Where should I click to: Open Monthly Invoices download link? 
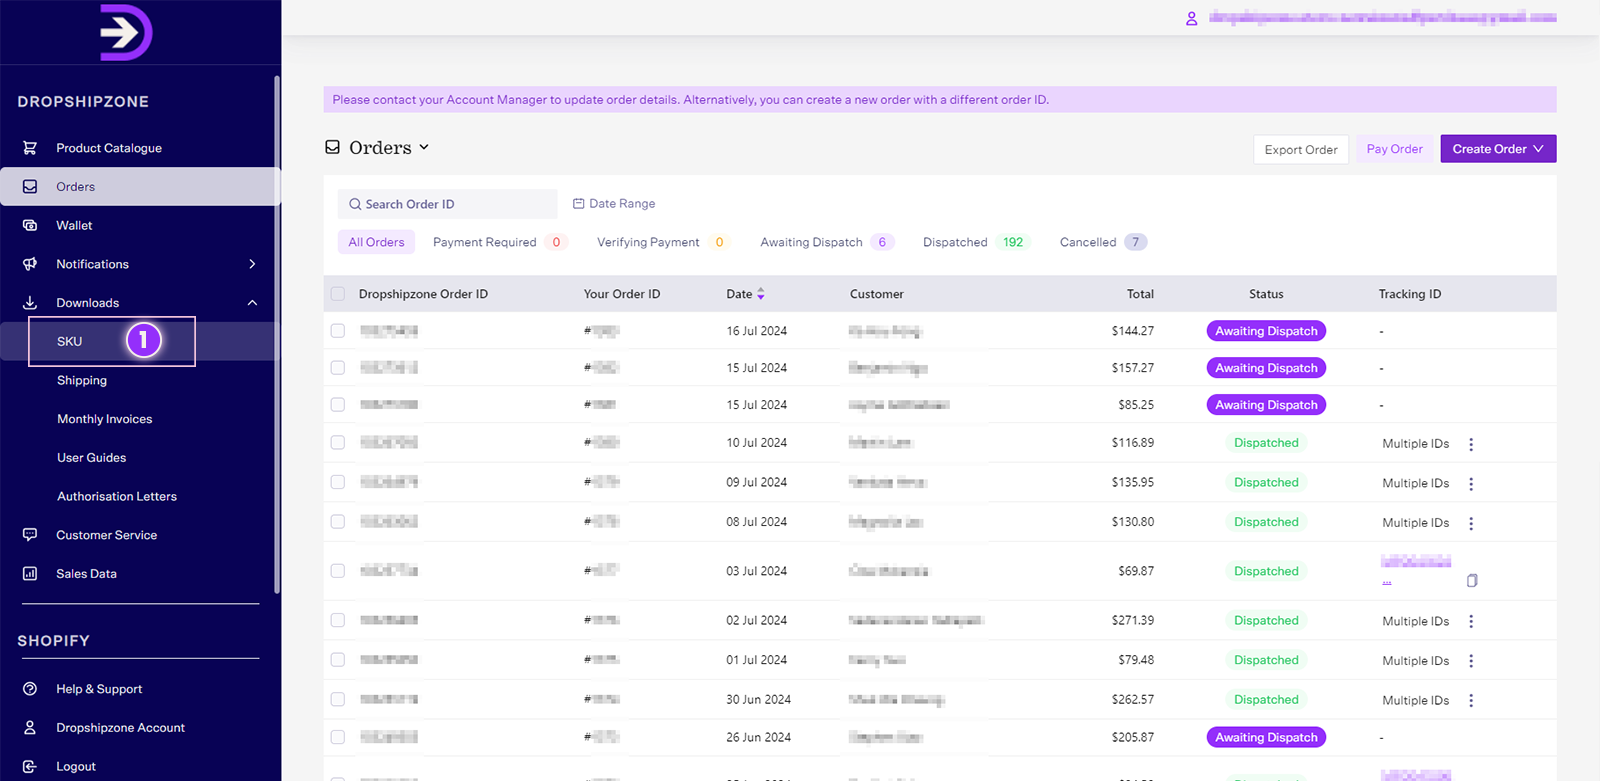click(x=105, y=419)
